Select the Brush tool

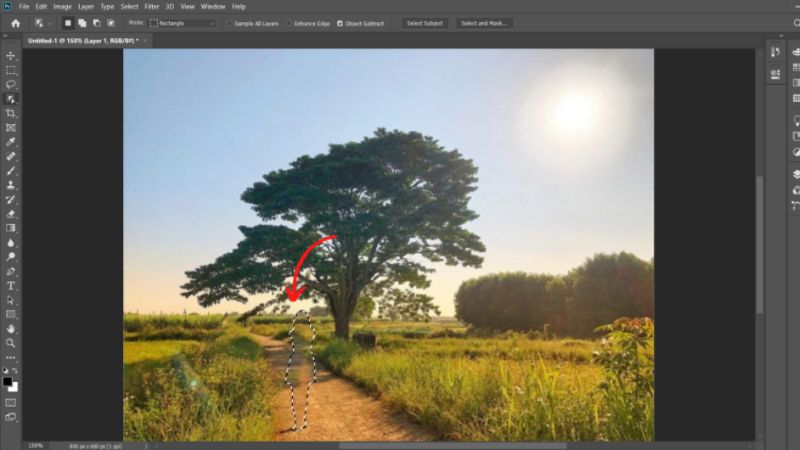(11, 171)
